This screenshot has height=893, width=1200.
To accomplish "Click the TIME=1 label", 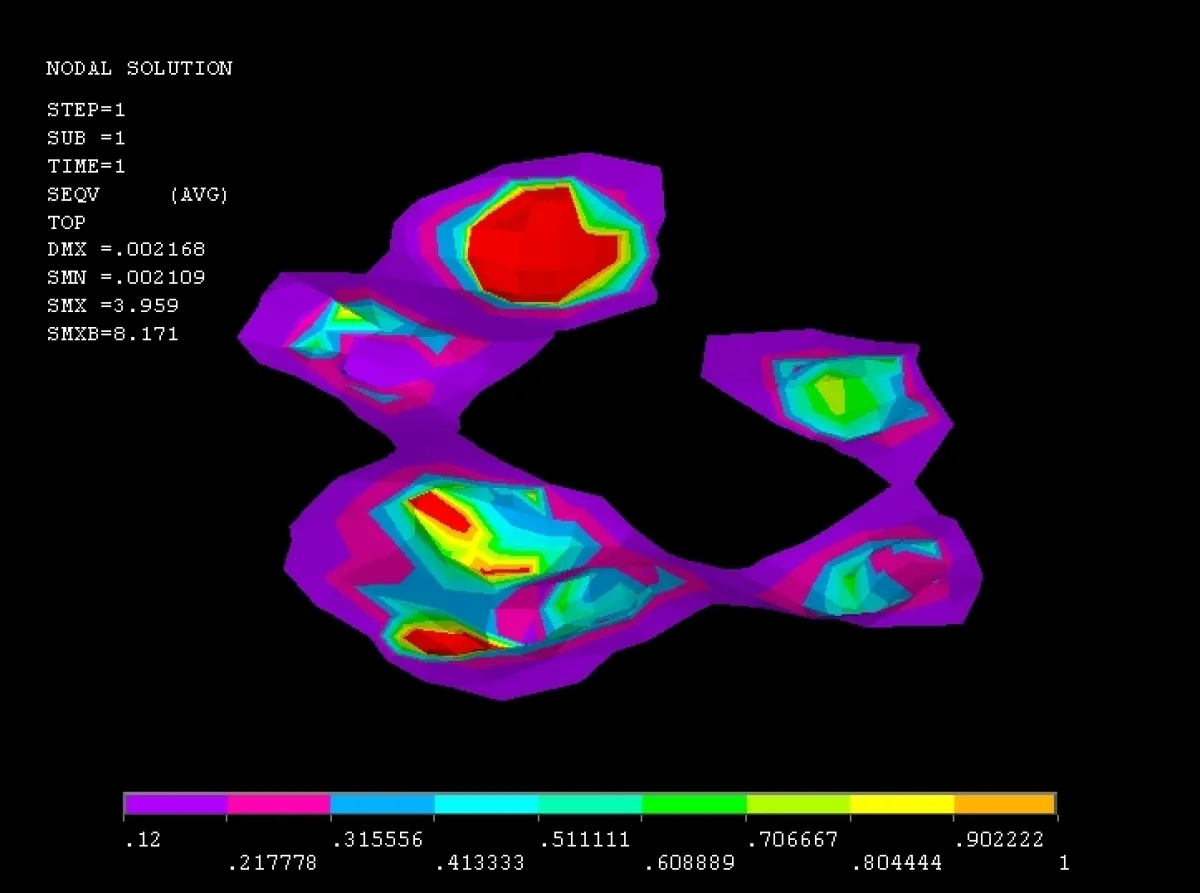I will 86,166.
